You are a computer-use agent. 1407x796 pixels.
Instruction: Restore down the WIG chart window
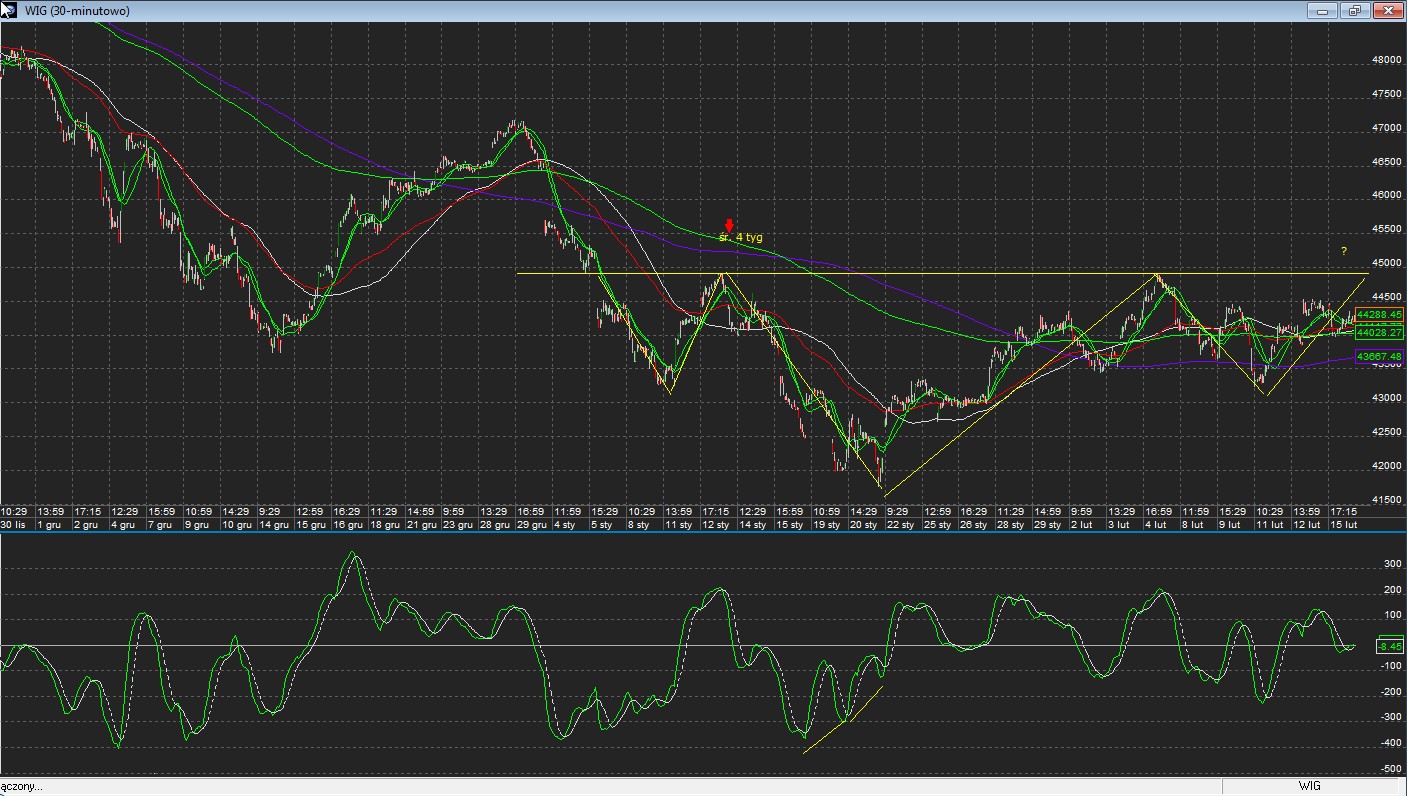(1355, 11)
